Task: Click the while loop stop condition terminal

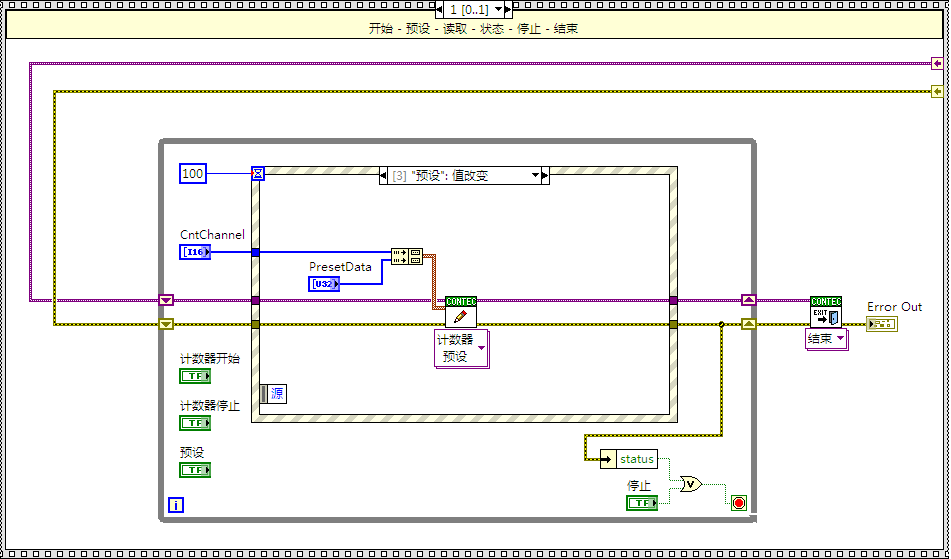Action: click(739, 503)
